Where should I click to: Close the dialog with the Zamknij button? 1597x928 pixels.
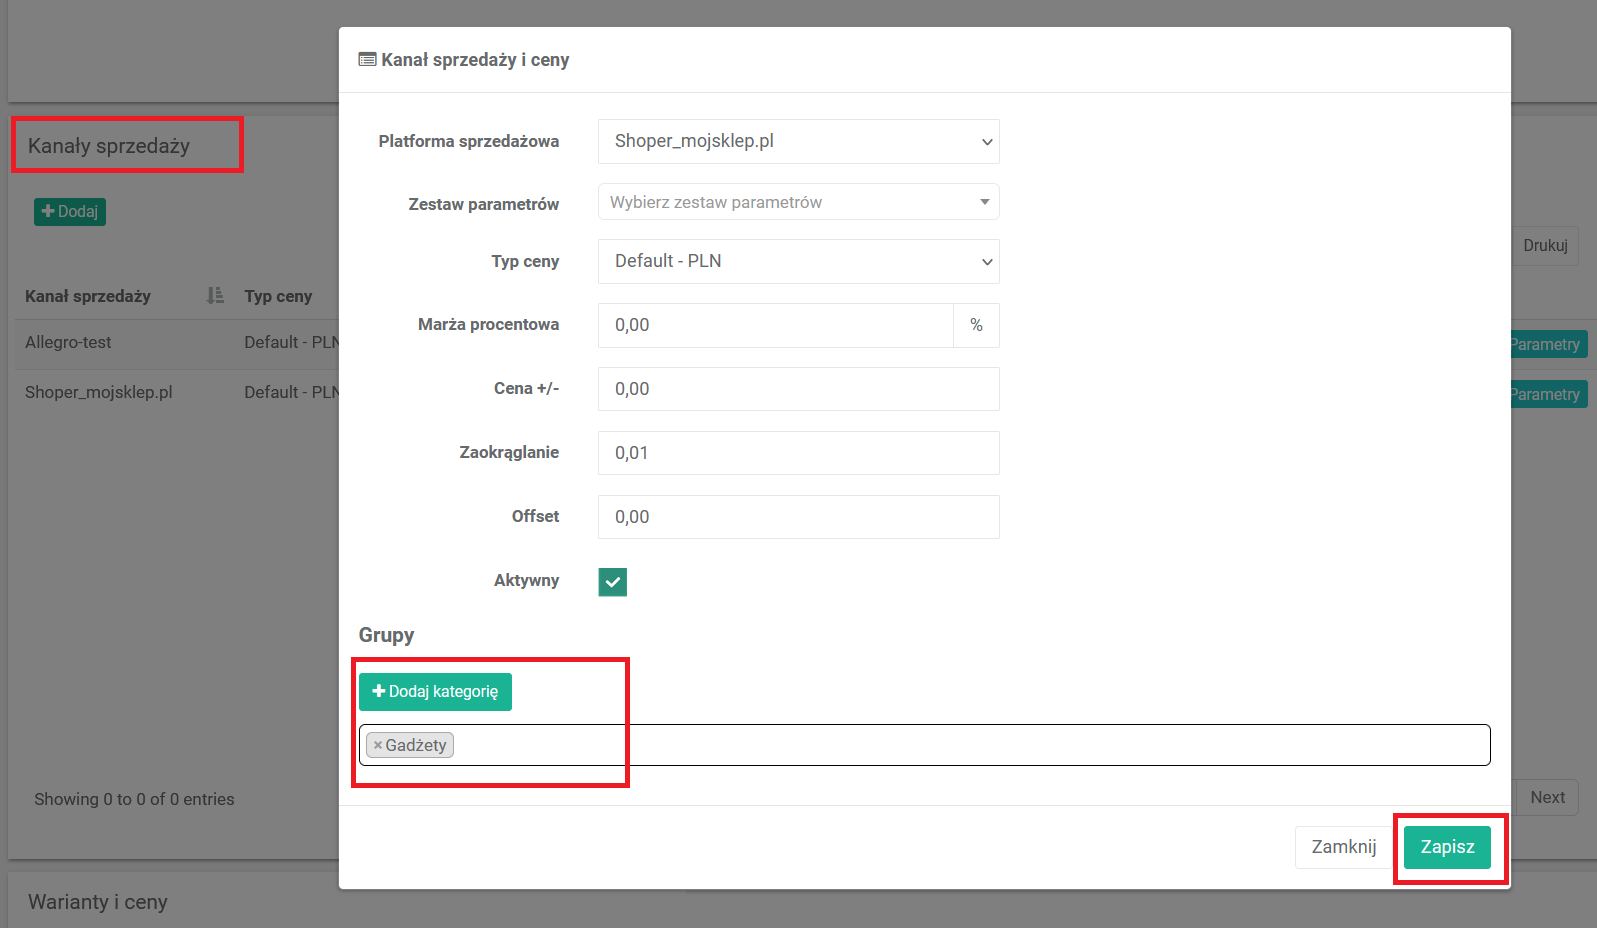1343,847
